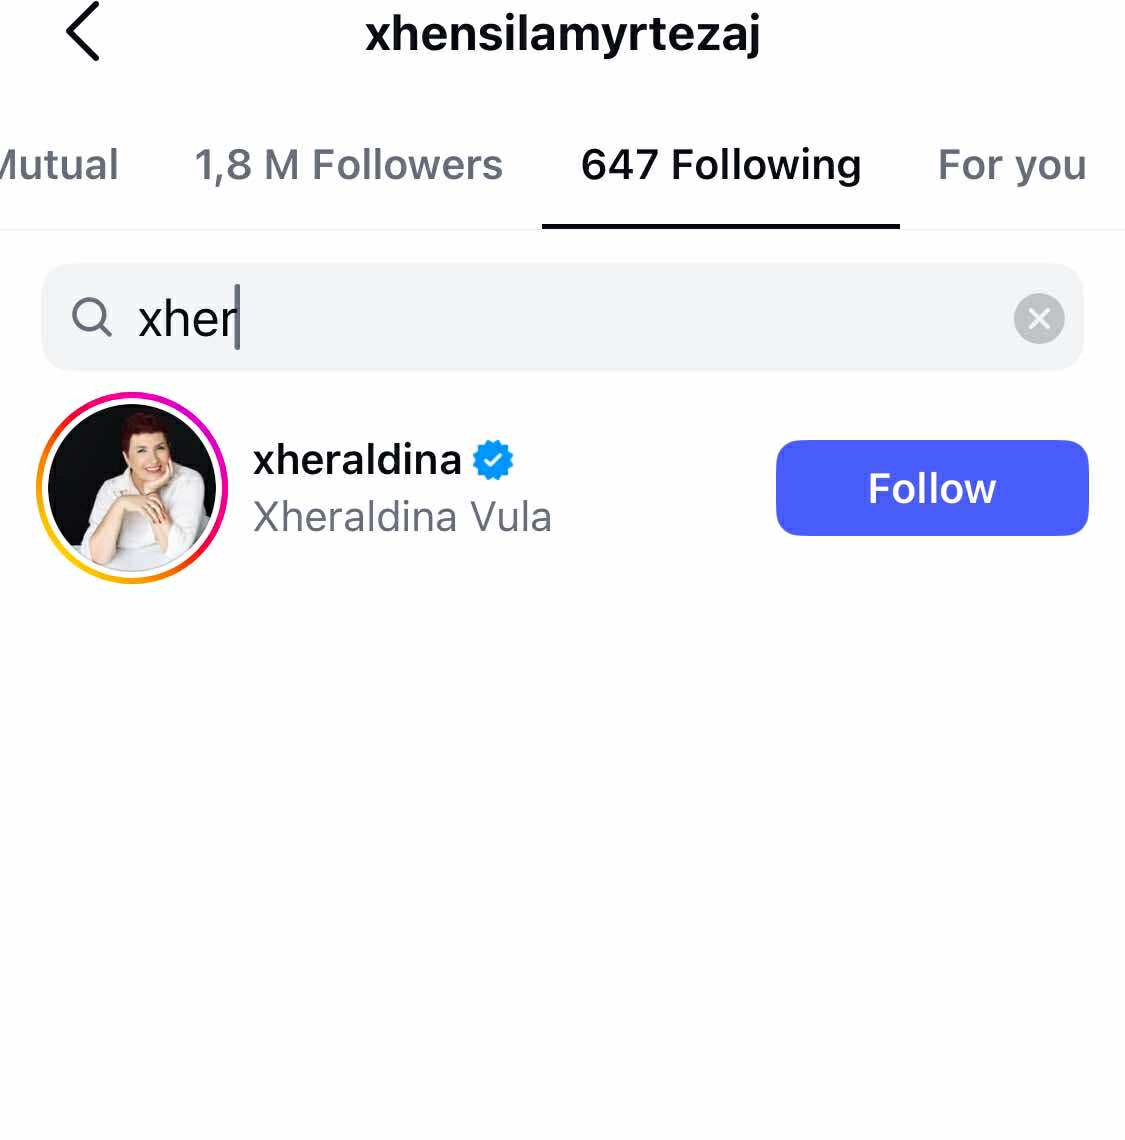This screenshot has height=1140, width=1125.
Task: Clear the search field with X icon
Action: [1038, 318]
